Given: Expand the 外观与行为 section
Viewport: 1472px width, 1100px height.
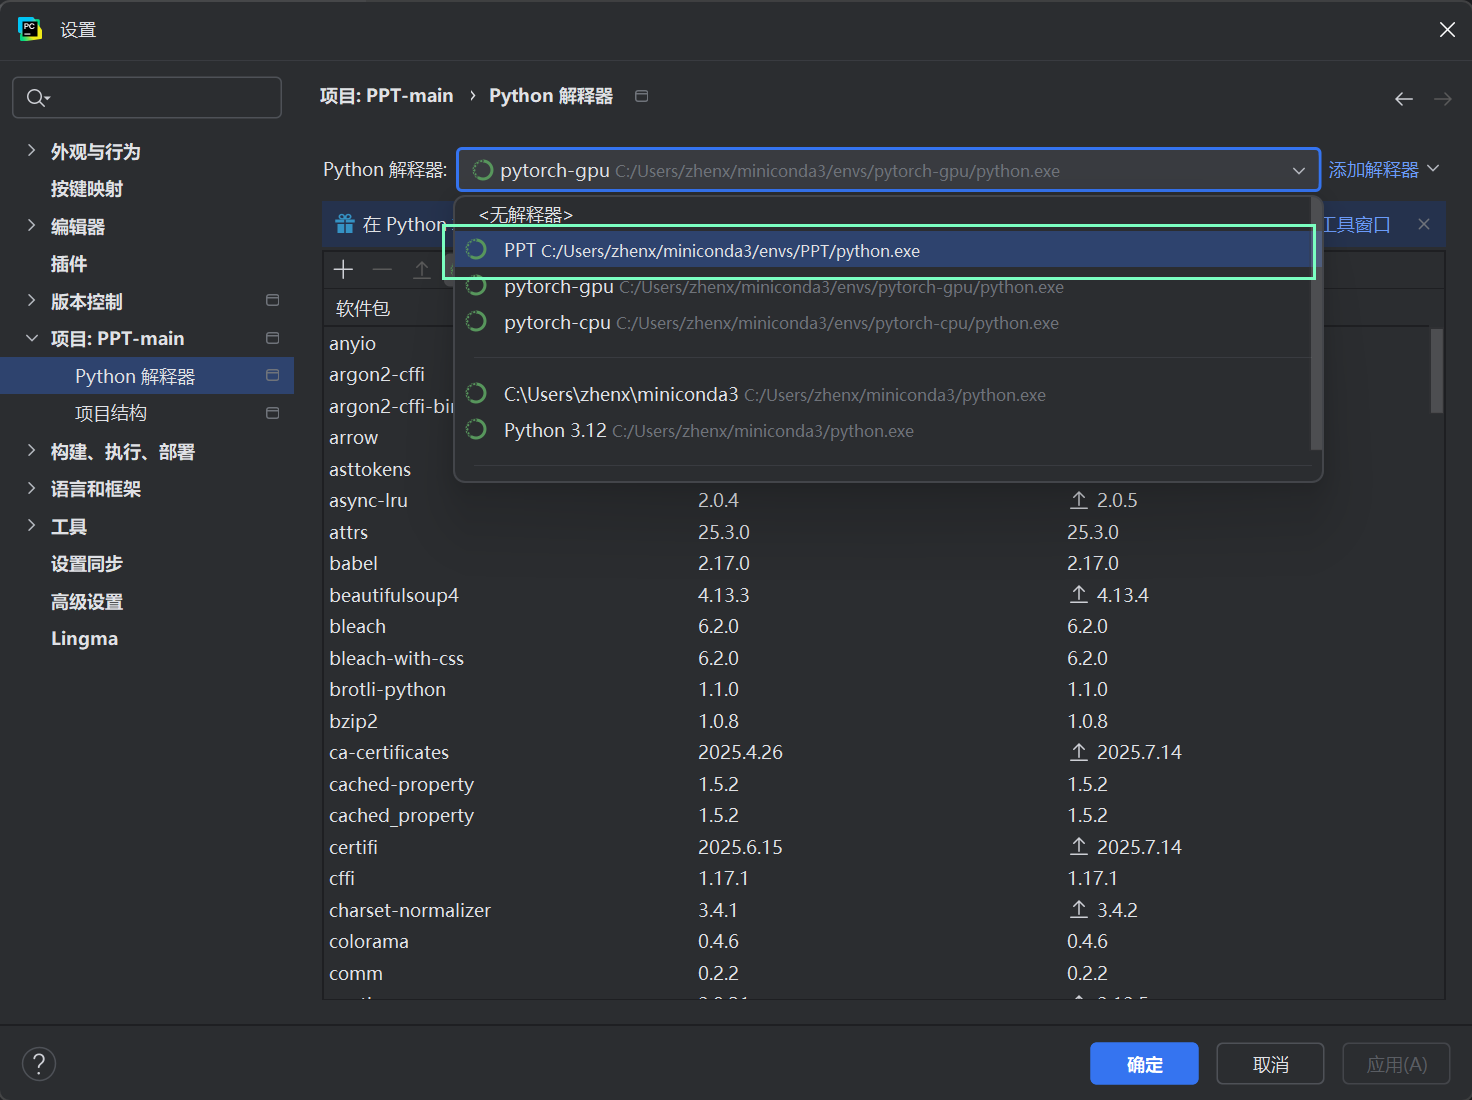Looking at the screenshot, I should (31, 151).
